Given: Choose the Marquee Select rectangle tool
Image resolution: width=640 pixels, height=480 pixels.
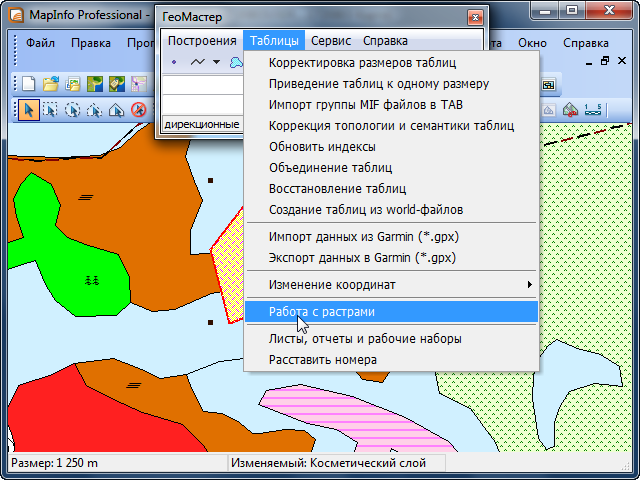Looking at the screenshot, I should point(50,109).
